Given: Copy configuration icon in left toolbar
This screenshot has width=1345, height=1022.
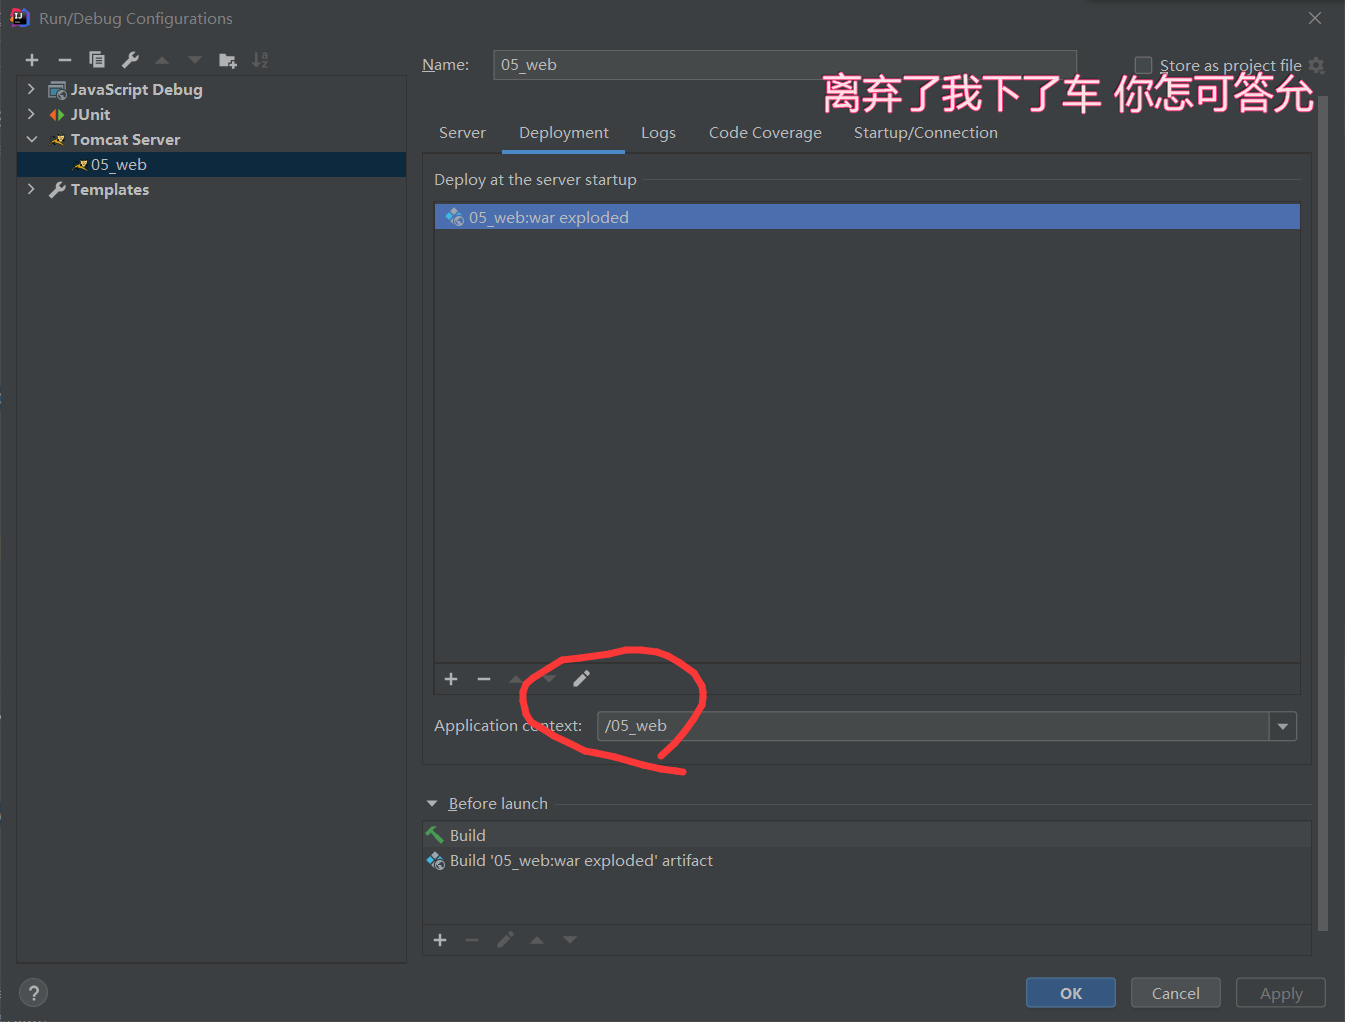Looking at the screenshot, I should (x=97, y=60).
